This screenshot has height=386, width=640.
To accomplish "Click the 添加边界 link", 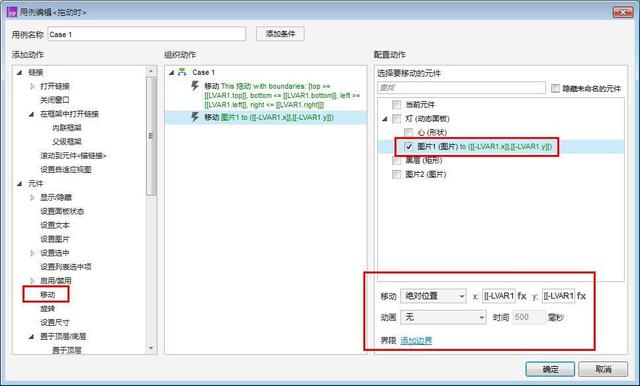I will pyautogui.click(x=416, y=340).
